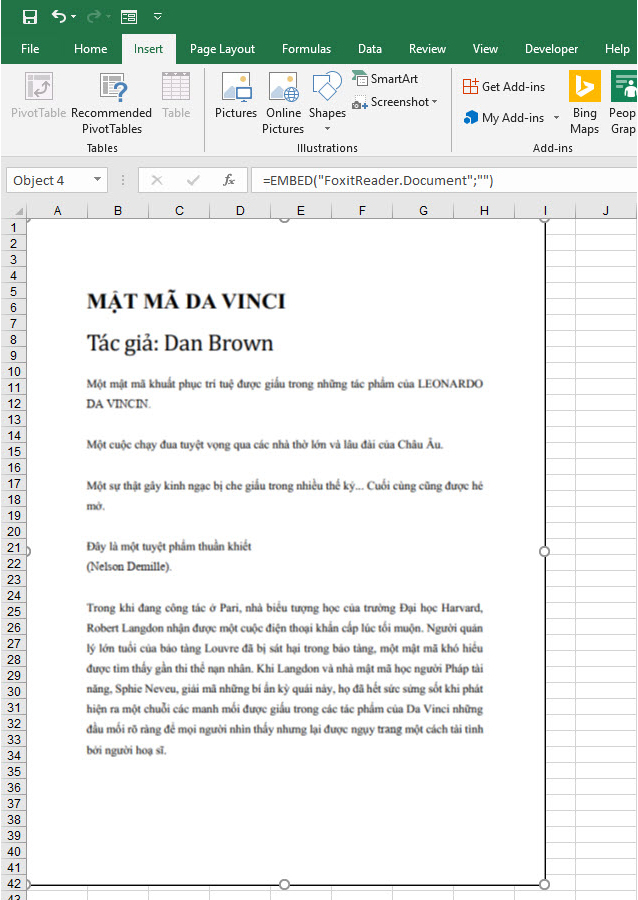Click the Insert Function fx icon
This screenshot has height=900, width=638.
(x=229, y=181)
